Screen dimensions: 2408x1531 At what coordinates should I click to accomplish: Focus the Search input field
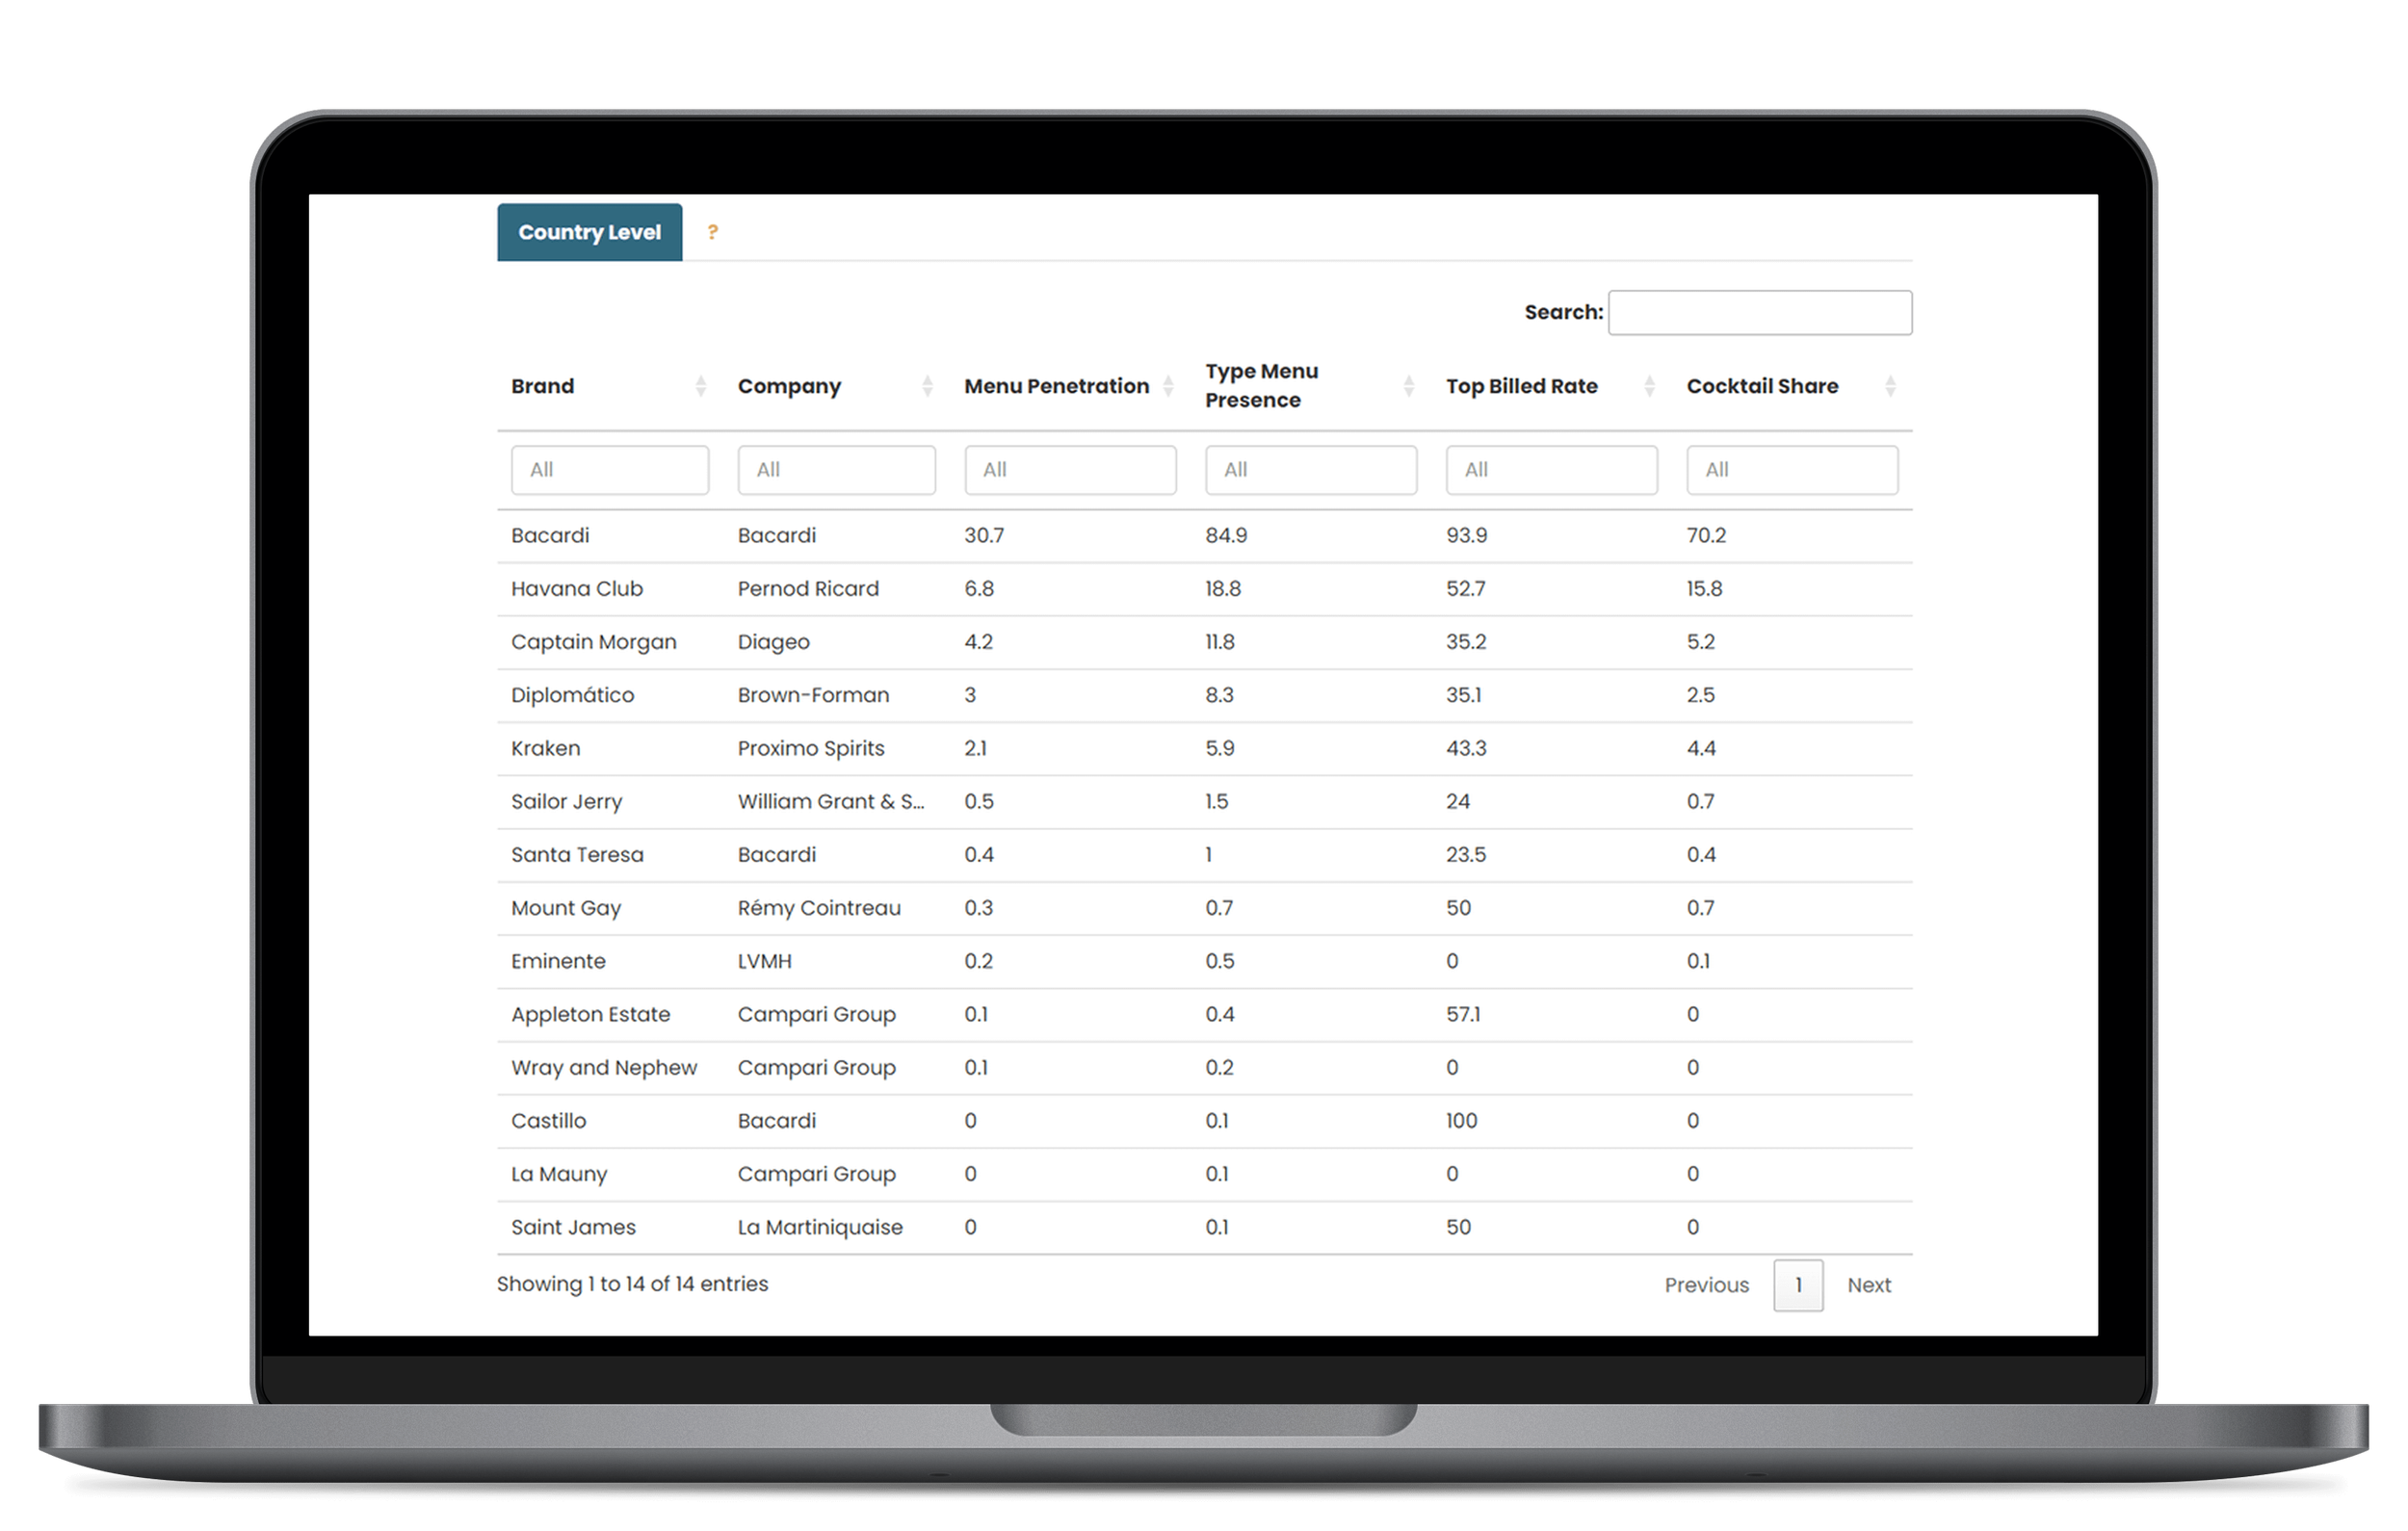tap(1759, 313)
